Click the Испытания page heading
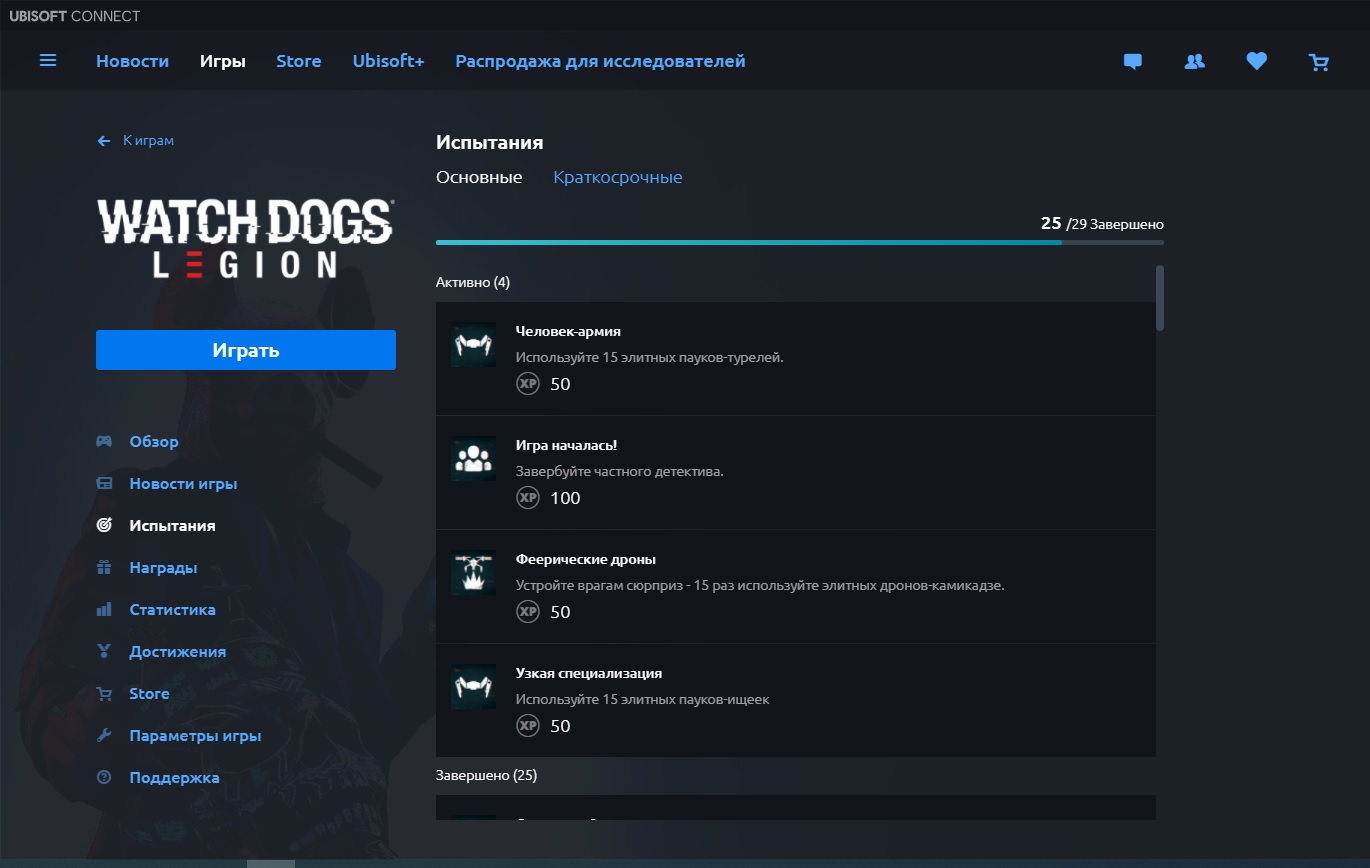Screen dimensions: 1370x868 click(490, 143)
